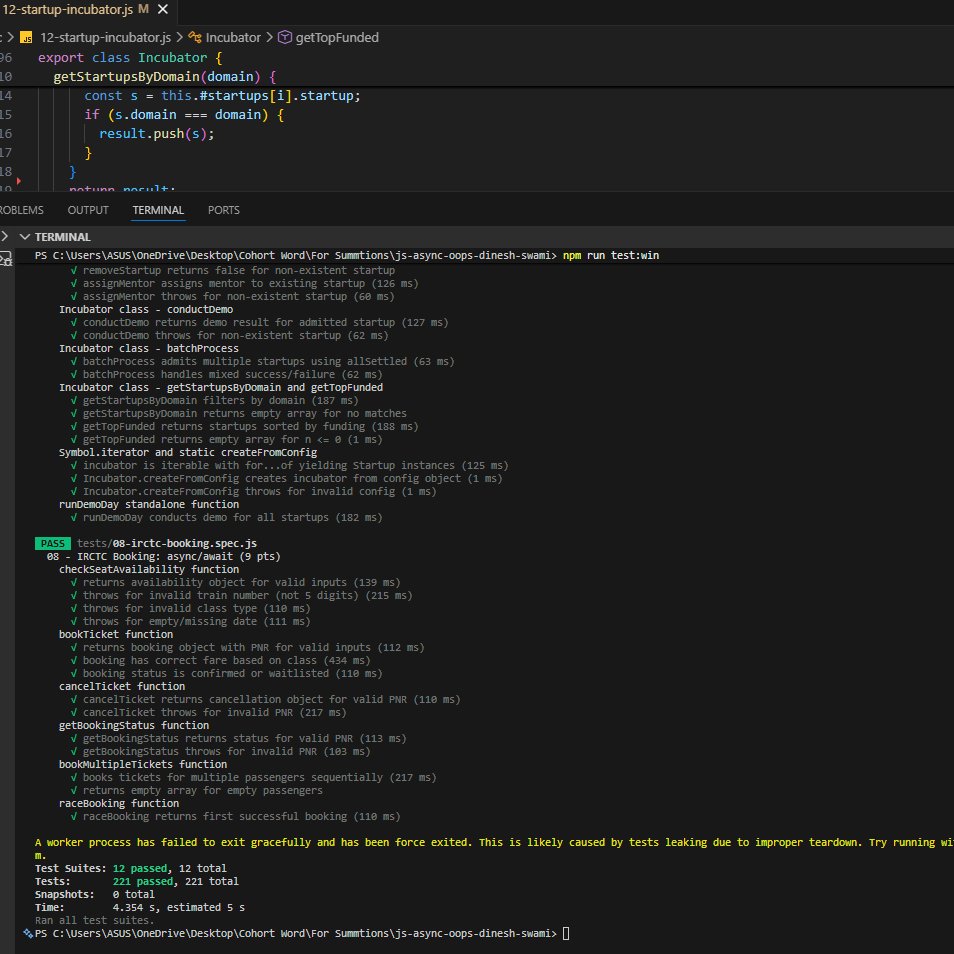Click the method cube icon beside getTopFunded
954x954 pixels.
click(x=285, y=38)
